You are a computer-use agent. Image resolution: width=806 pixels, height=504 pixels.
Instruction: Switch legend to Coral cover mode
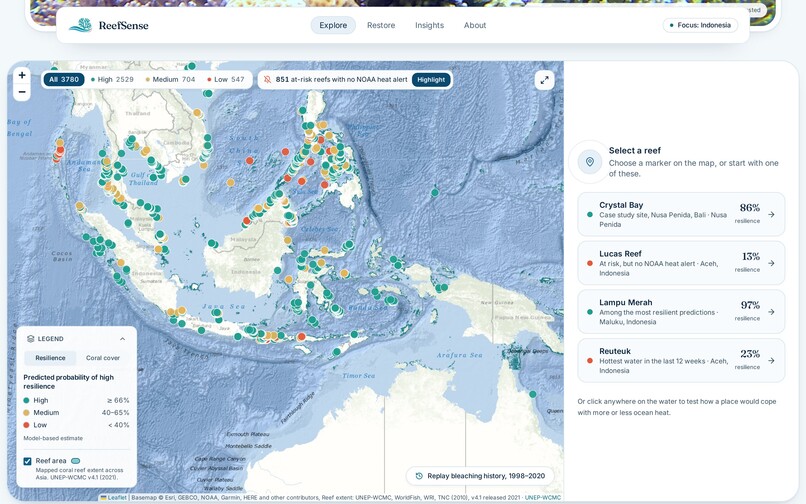click(x=103, y=358)
